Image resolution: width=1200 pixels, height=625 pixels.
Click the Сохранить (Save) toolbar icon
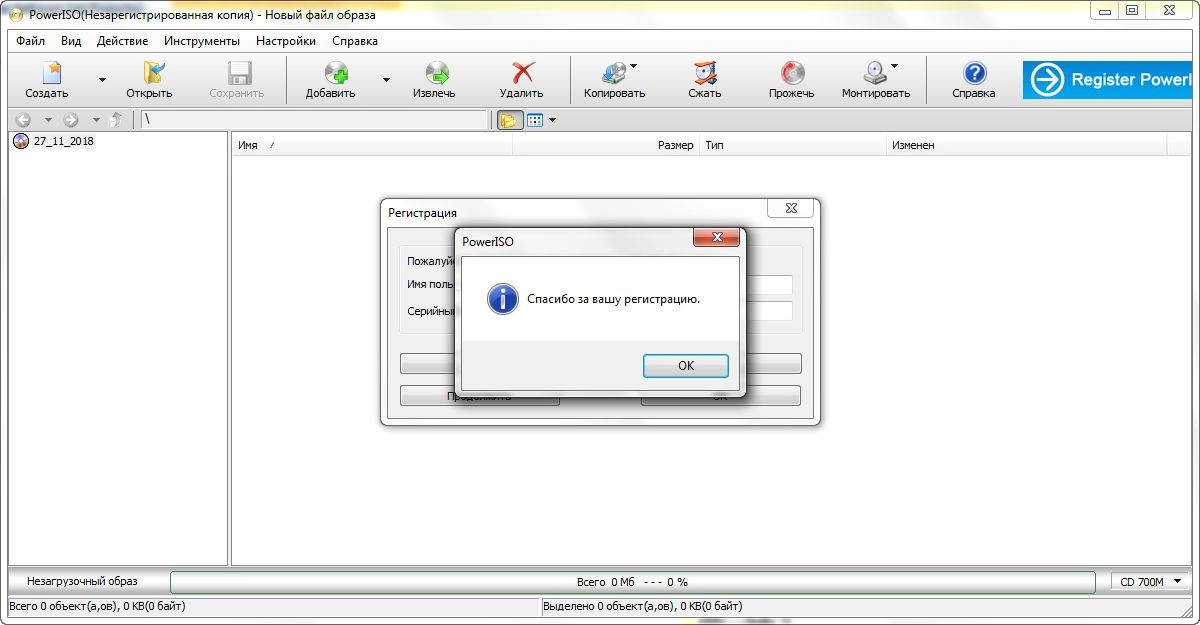click(237, 80)
